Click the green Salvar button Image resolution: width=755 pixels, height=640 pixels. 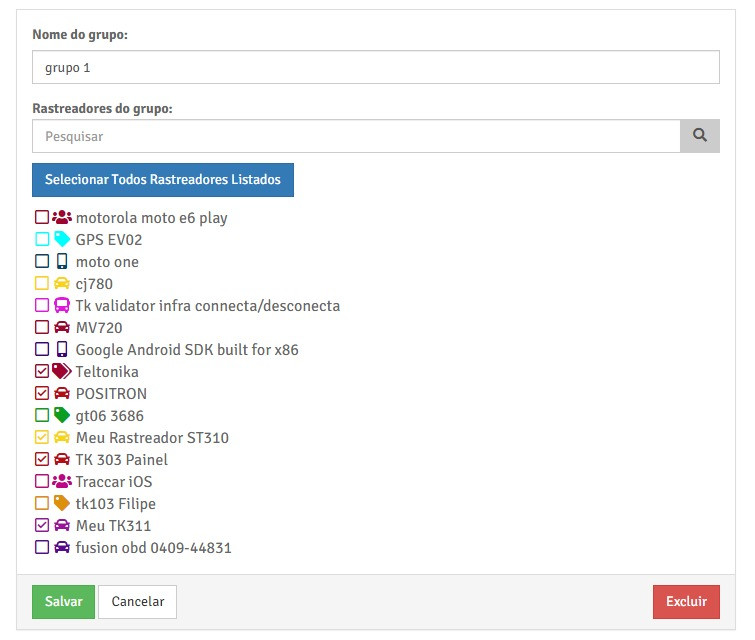63,602
